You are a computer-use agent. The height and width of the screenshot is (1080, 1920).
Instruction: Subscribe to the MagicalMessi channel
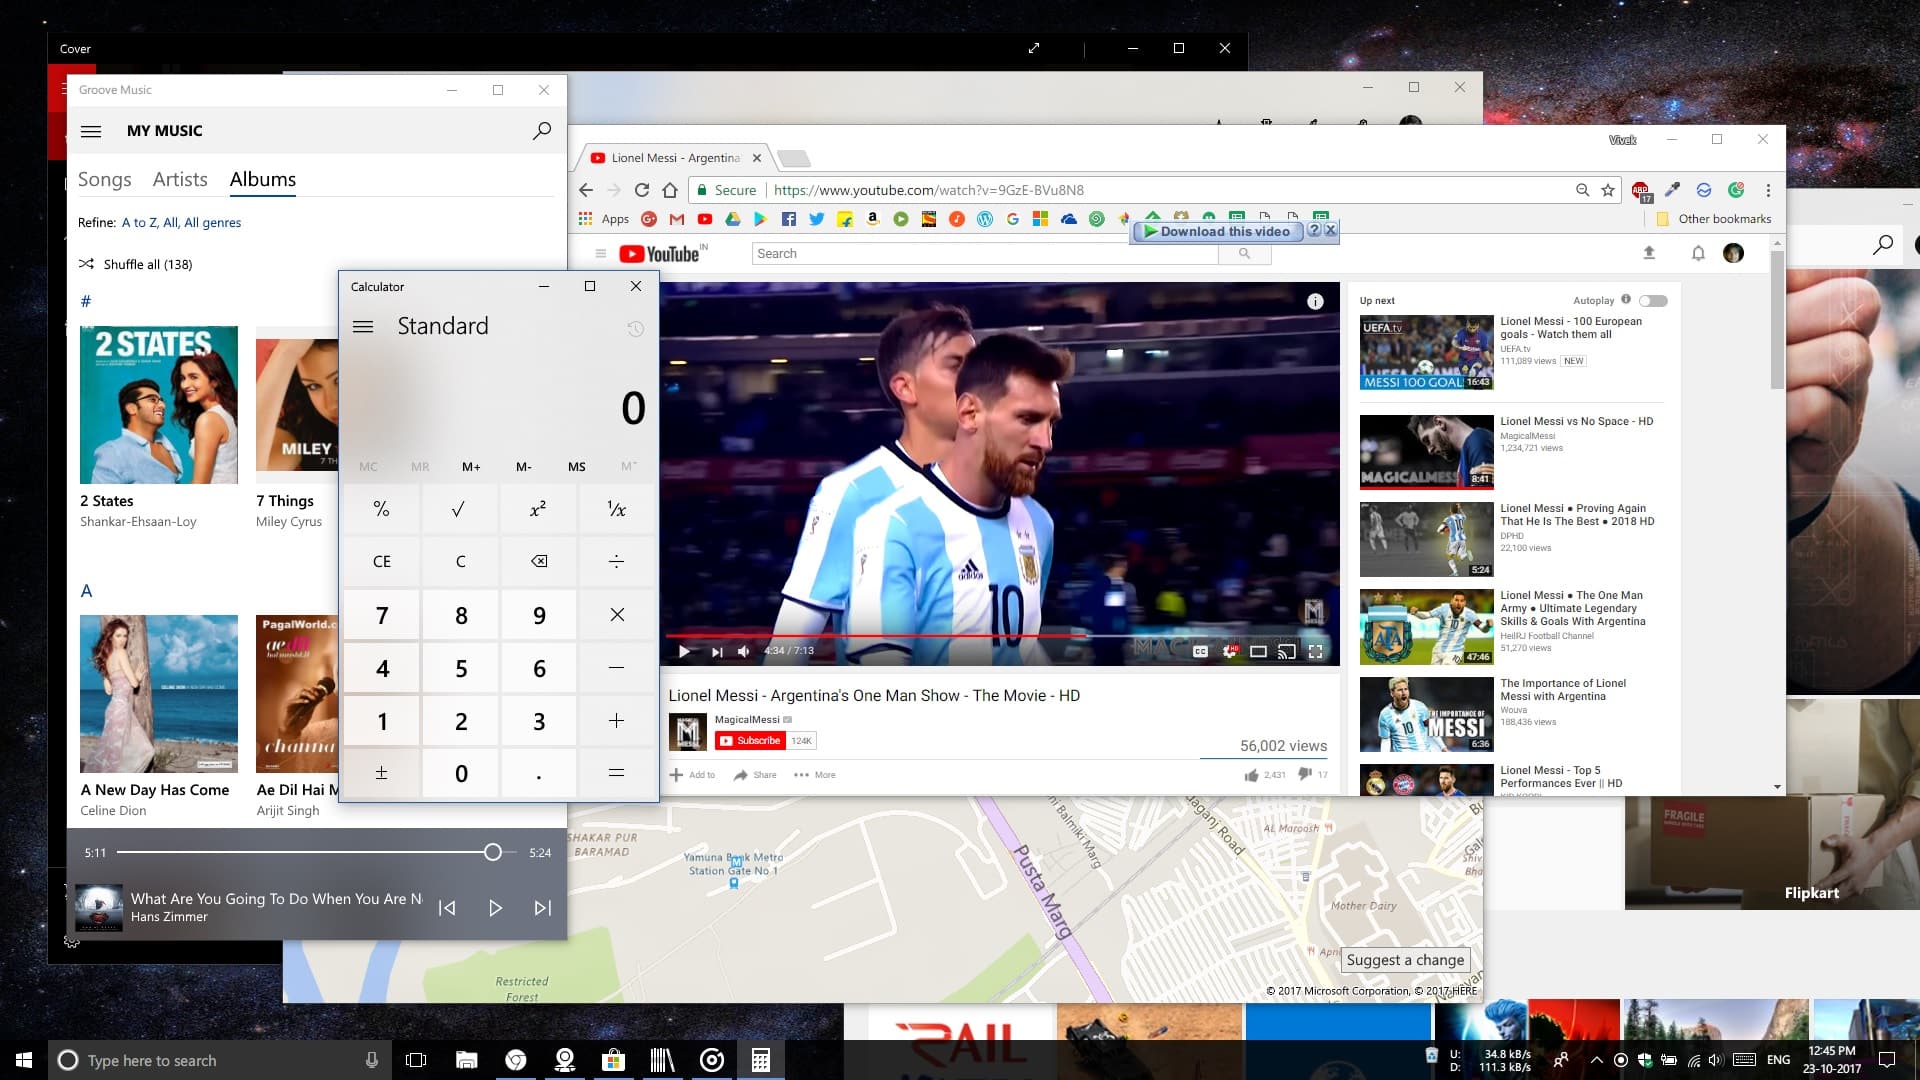click(750, 741)
